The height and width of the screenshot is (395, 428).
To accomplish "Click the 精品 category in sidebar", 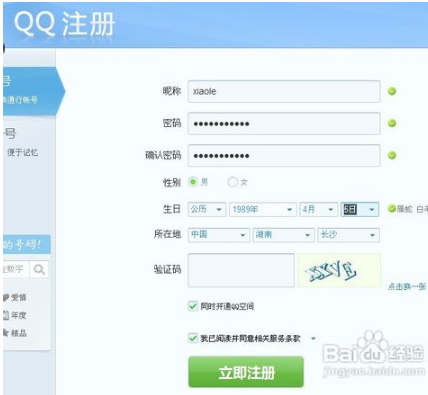I will (18, 333).
